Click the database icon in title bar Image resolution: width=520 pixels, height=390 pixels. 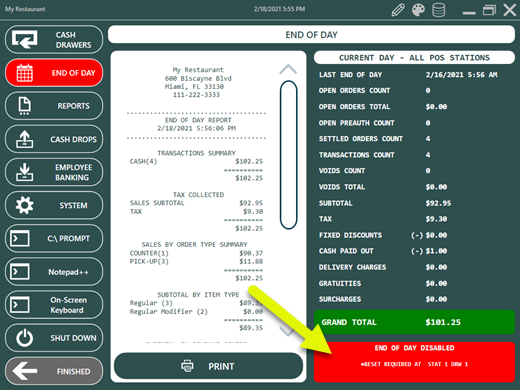(x=438, y=10)
